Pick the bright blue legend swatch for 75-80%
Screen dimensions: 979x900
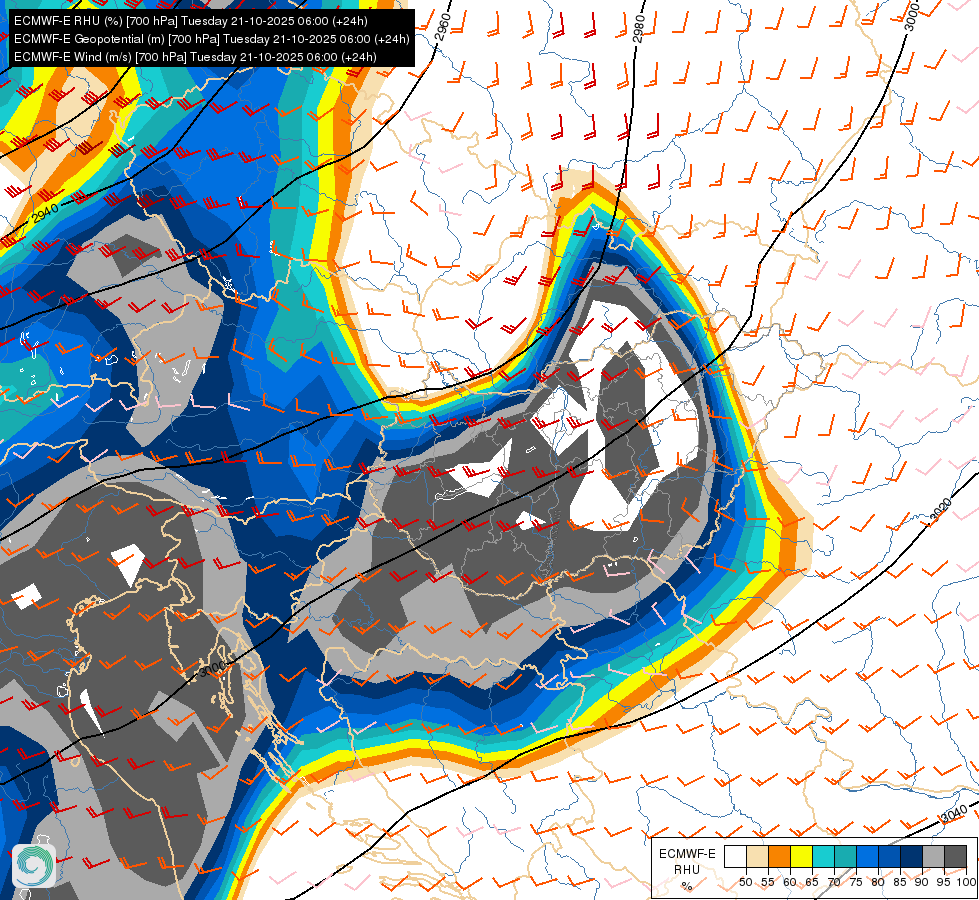pos(867,857)
